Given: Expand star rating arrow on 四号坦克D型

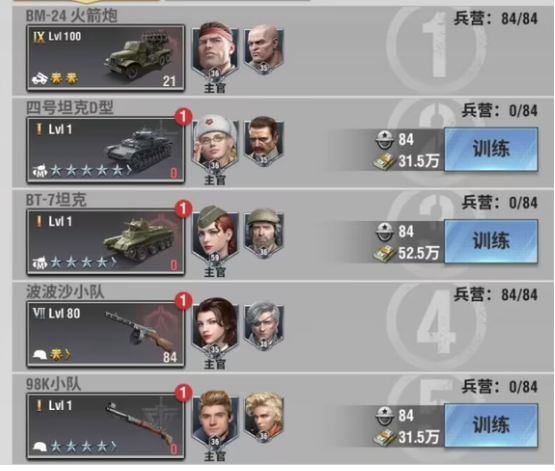Looking at the screenshot, I should pos(129,170).
